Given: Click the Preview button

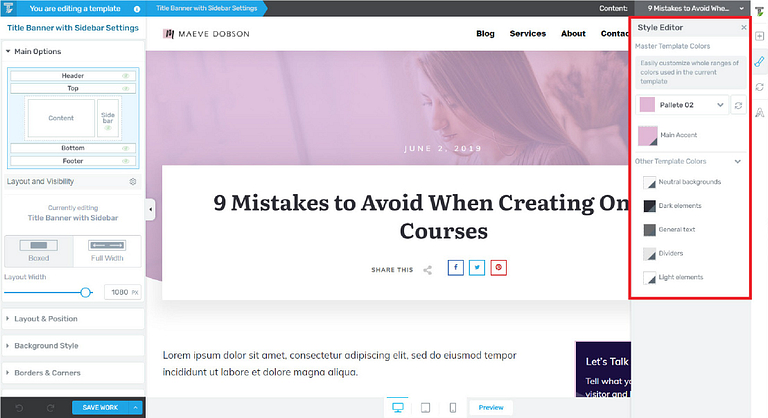Looking at the screenshot, I should (491, 407).
